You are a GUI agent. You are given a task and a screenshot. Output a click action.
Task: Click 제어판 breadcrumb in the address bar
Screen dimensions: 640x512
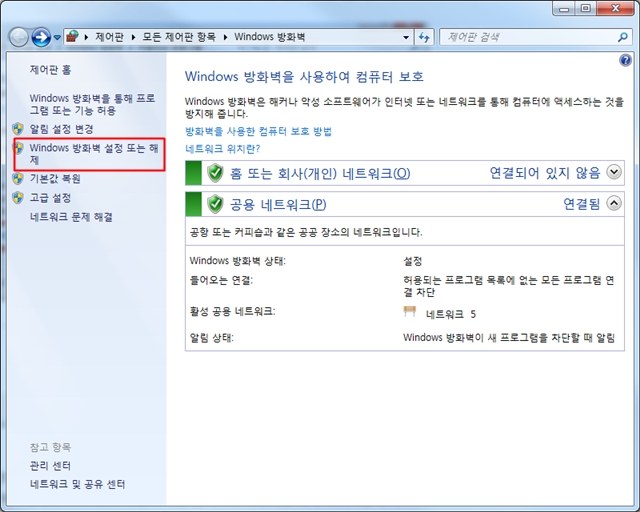(109, 37)
